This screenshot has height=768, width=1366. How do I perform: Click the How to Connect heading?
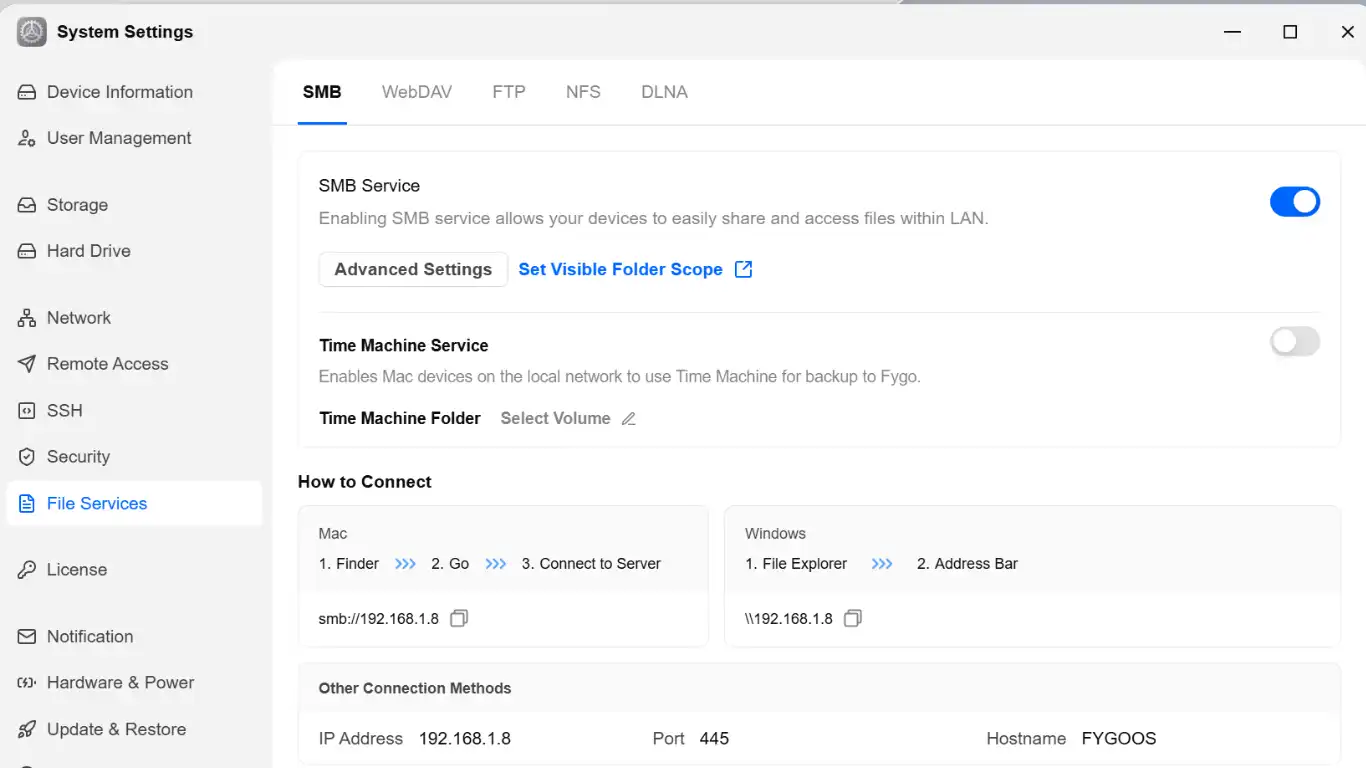pyautogui.click(x=365, y=482)
